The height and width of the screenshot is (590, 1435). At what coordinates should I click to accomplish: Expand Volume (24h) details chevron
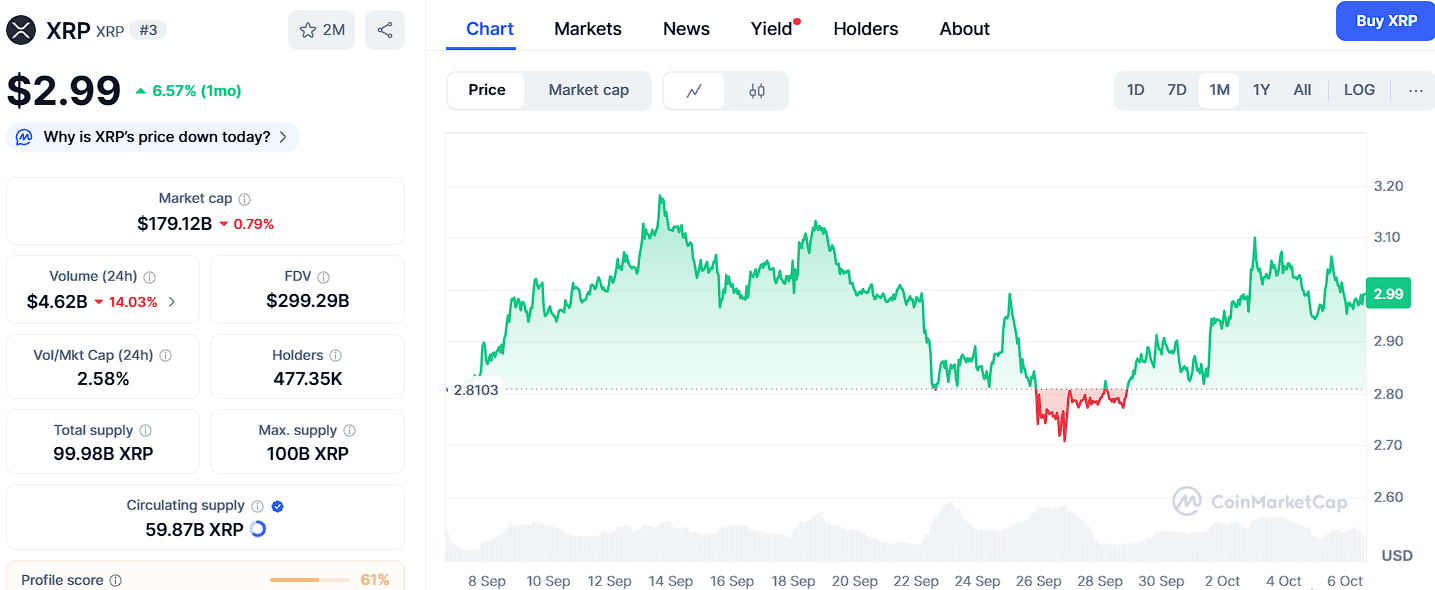(x=172, y=302)
